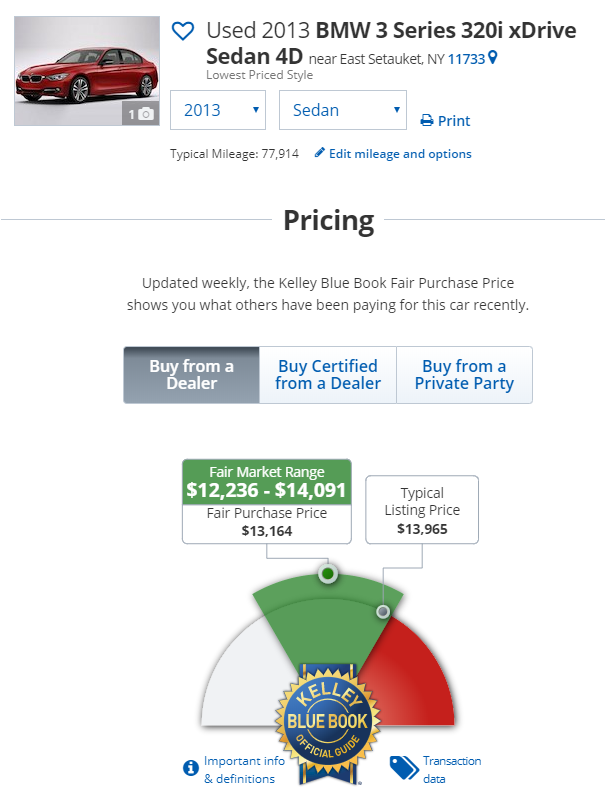
Task: Click the printer icon
Action: 427,121
